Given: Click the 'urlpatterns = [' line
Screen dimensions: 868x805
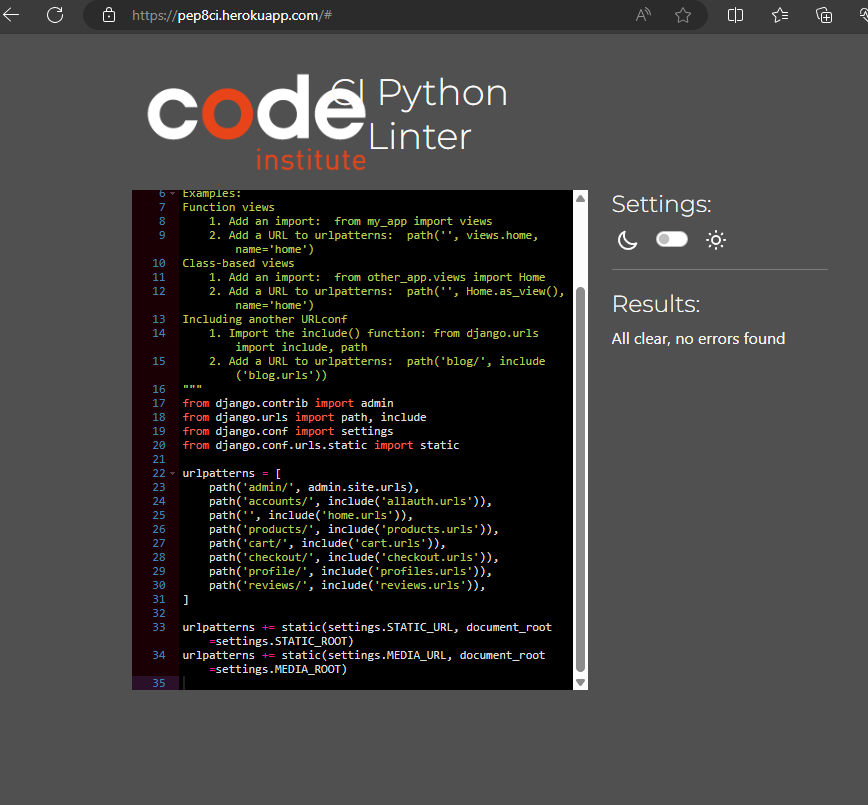Looking at the screenshot, I should pos(232,473).
